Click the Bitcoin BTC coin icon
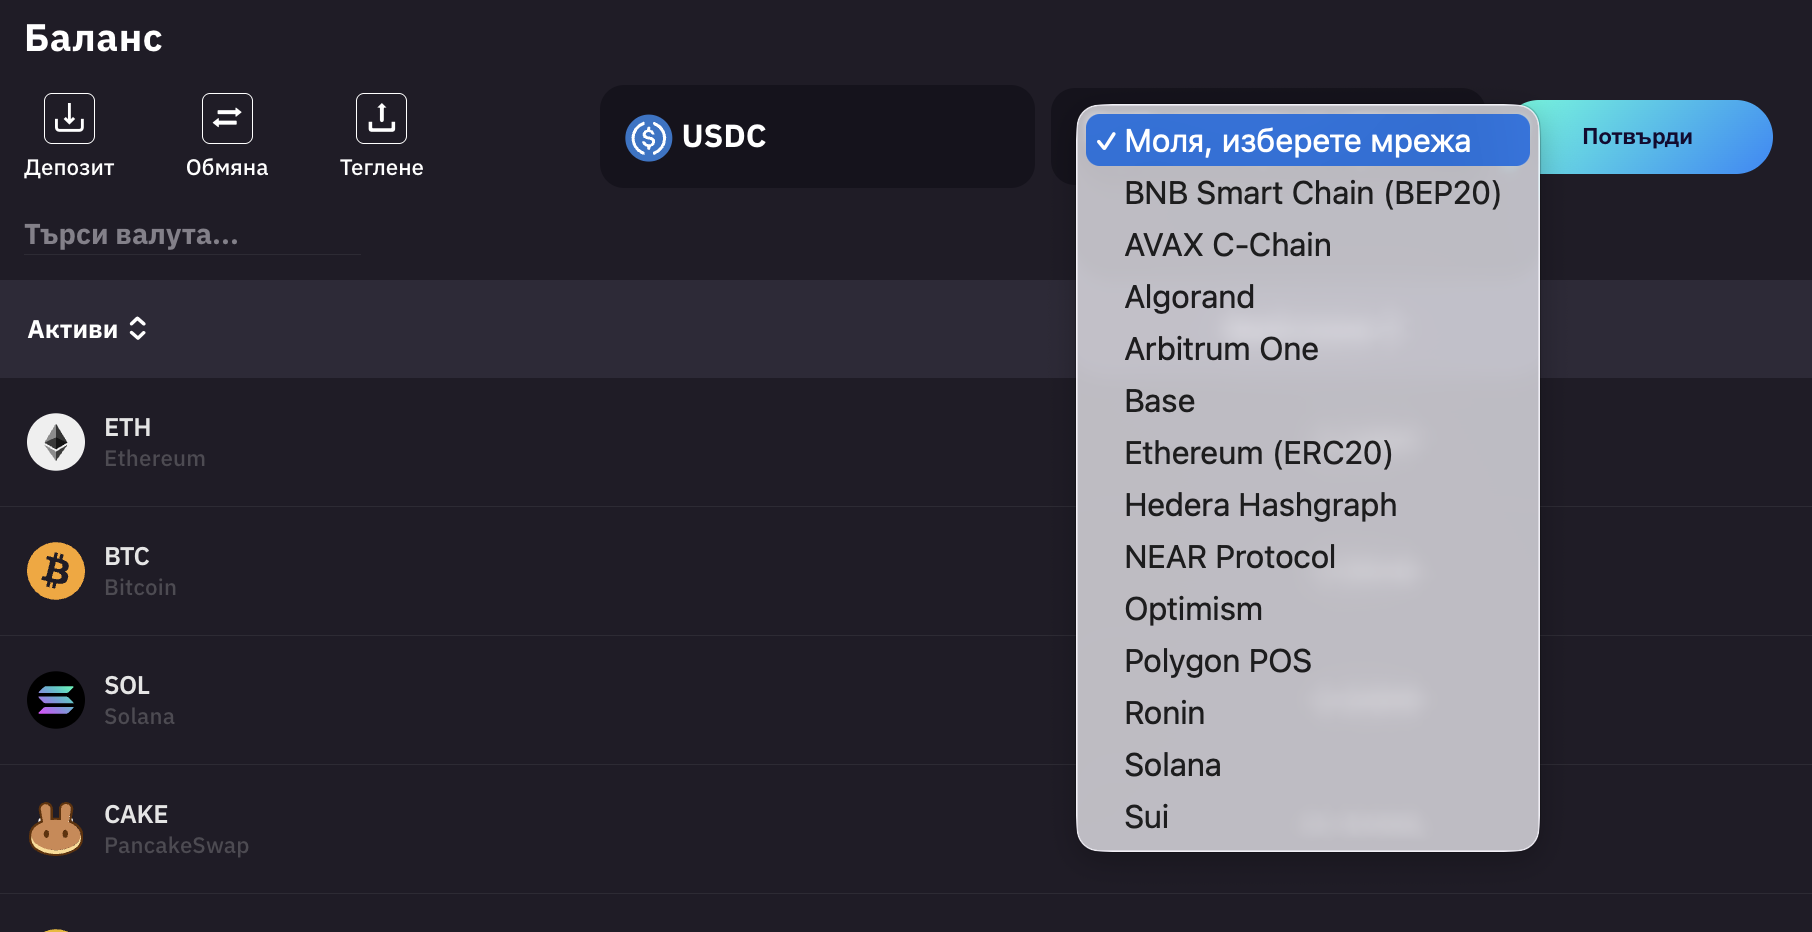1812x932 pixels. point(56,571)
